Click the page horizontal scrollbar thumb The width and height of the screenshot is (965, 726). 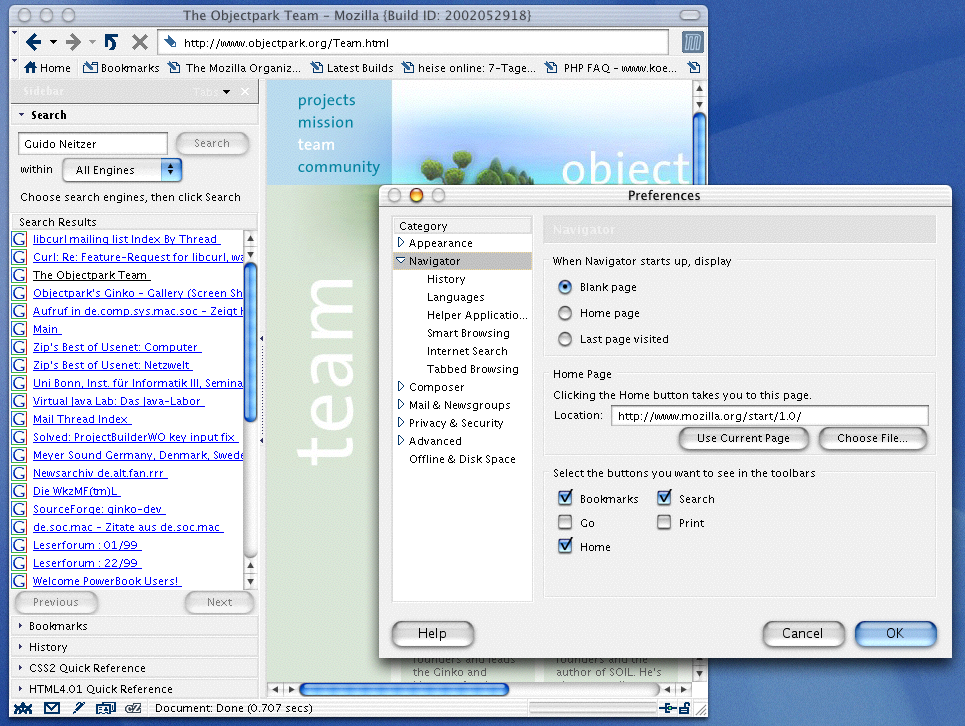pos(404,689)
